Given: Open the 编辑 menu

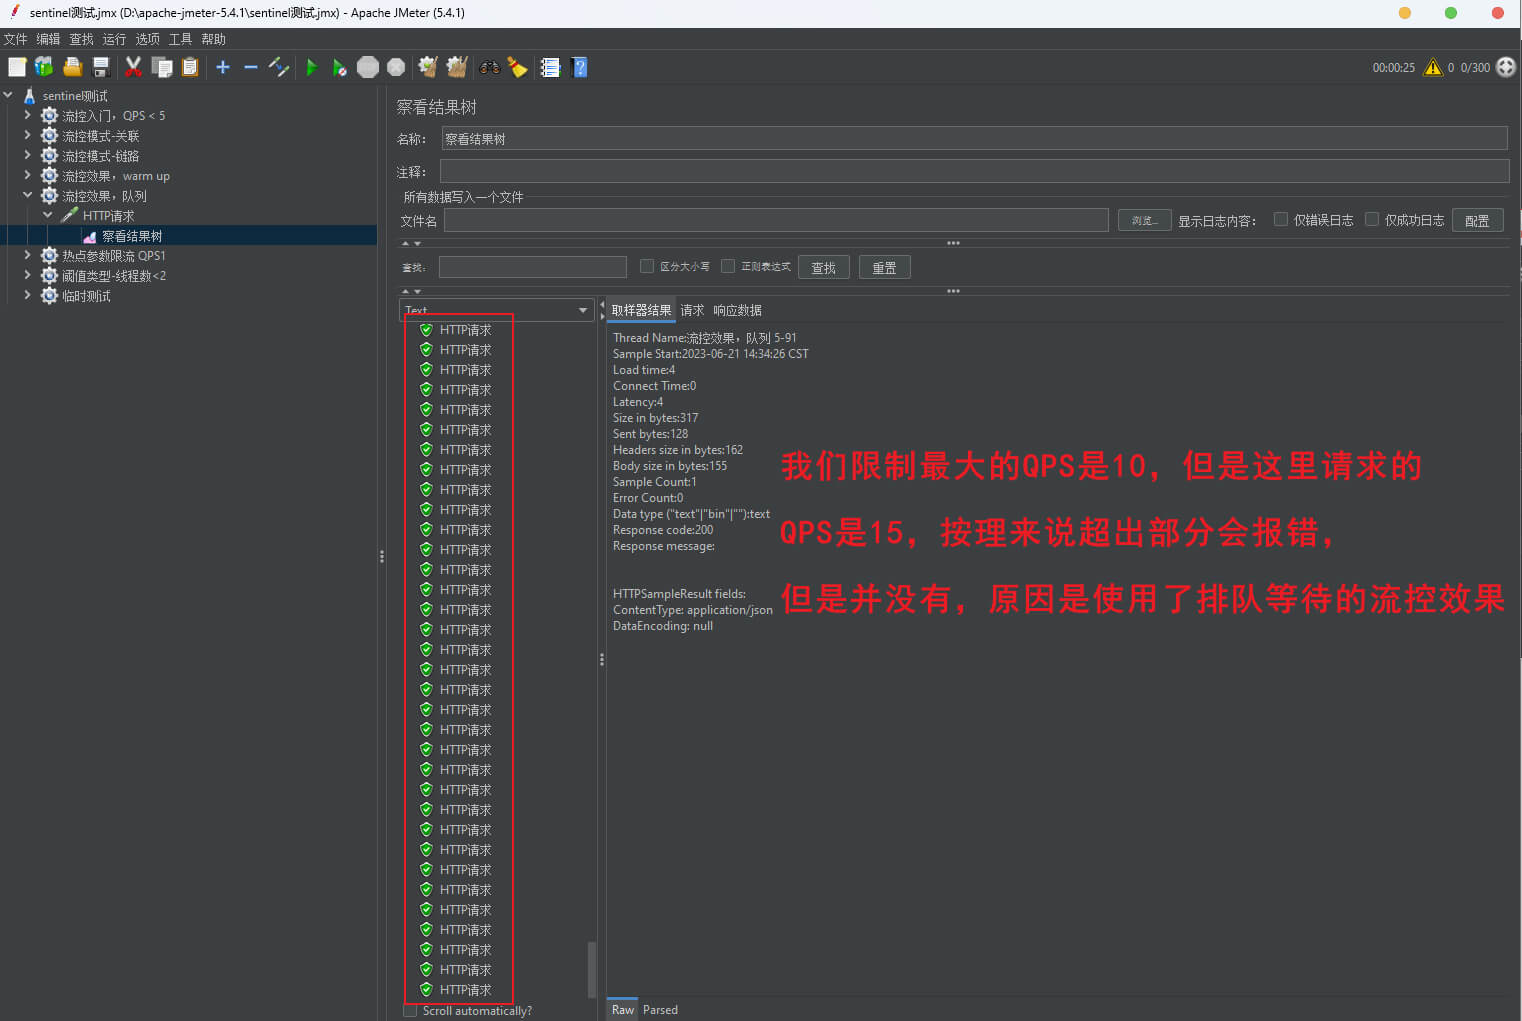Looking at the screenshot, I should click(x=48, y=39).
